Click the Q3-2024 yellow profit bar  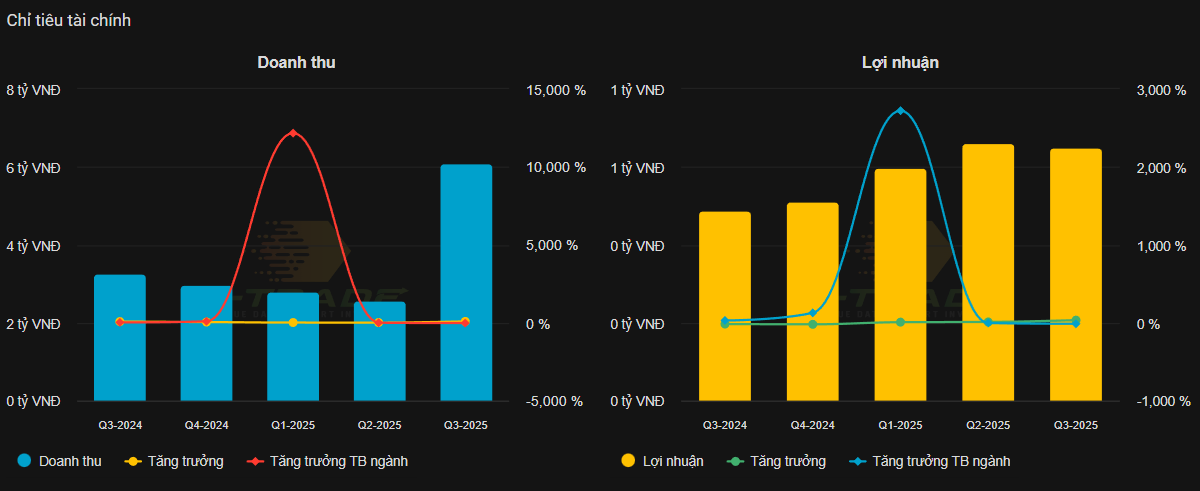click(725, 305)
